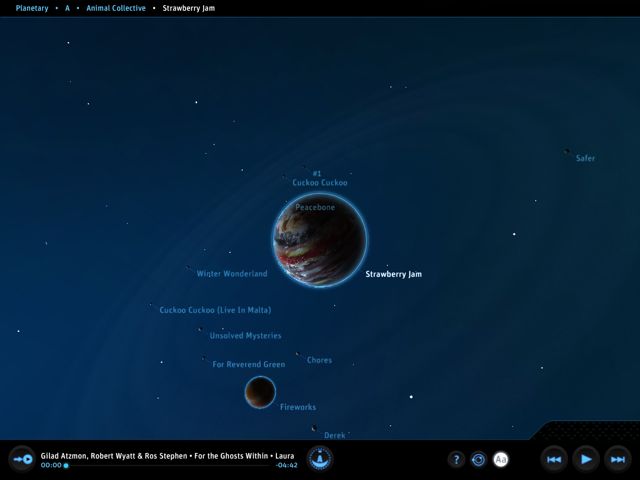Click the Planetary breadcrumb

(x=32, y=8)
